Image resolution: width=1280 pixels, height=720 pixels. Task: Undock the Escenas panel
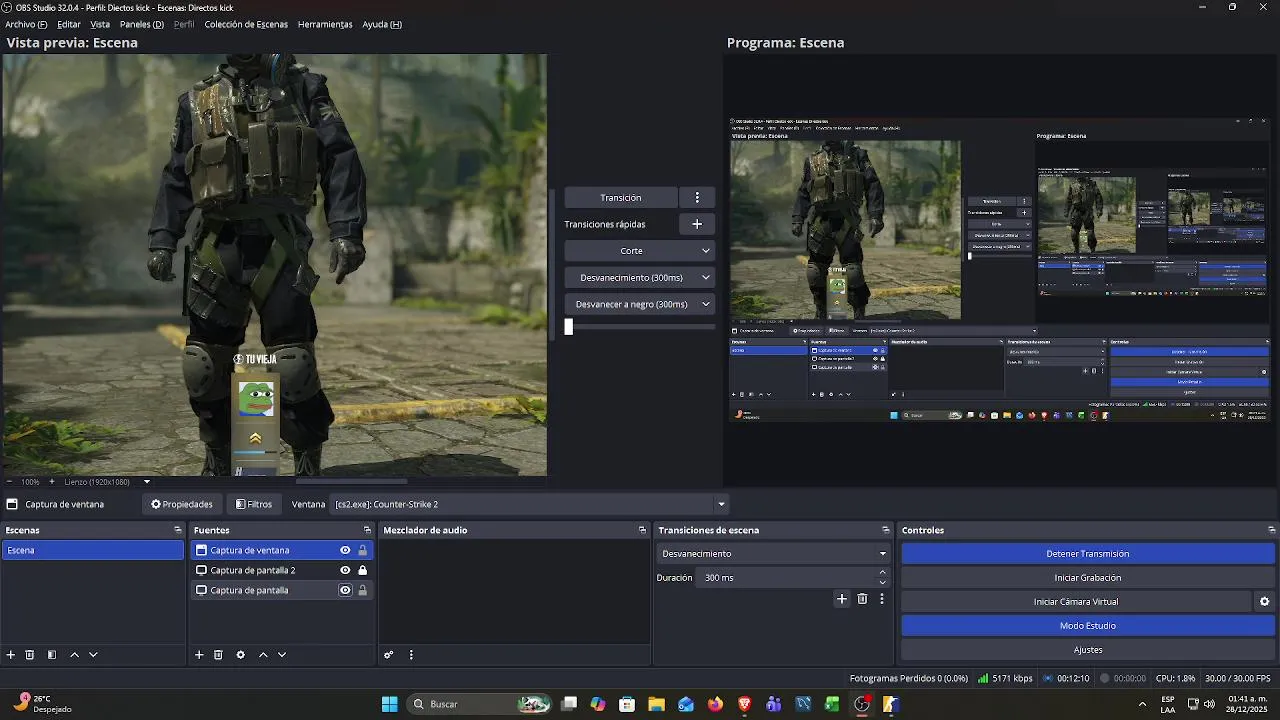pyautogui.click(x=178, y=530)
